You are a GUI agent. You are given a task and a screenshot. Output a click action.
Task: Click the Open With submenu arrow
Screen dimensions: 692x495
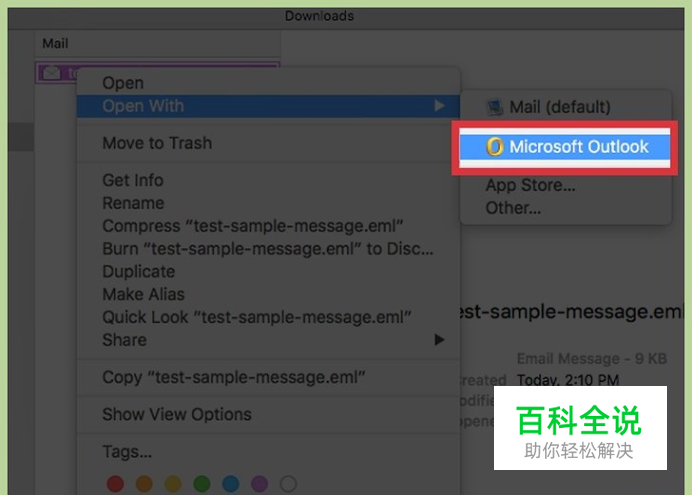point(439,106)
